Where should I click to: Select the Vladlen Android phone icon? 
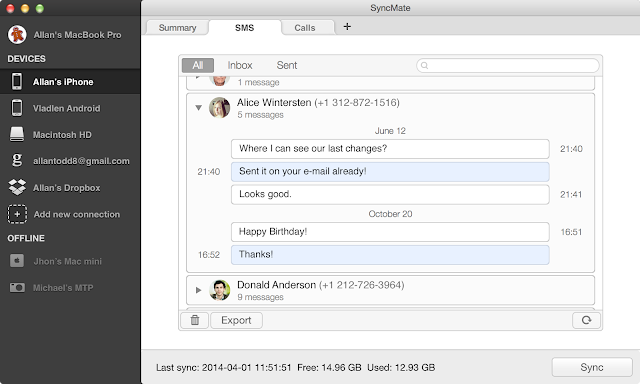[17, 108]
